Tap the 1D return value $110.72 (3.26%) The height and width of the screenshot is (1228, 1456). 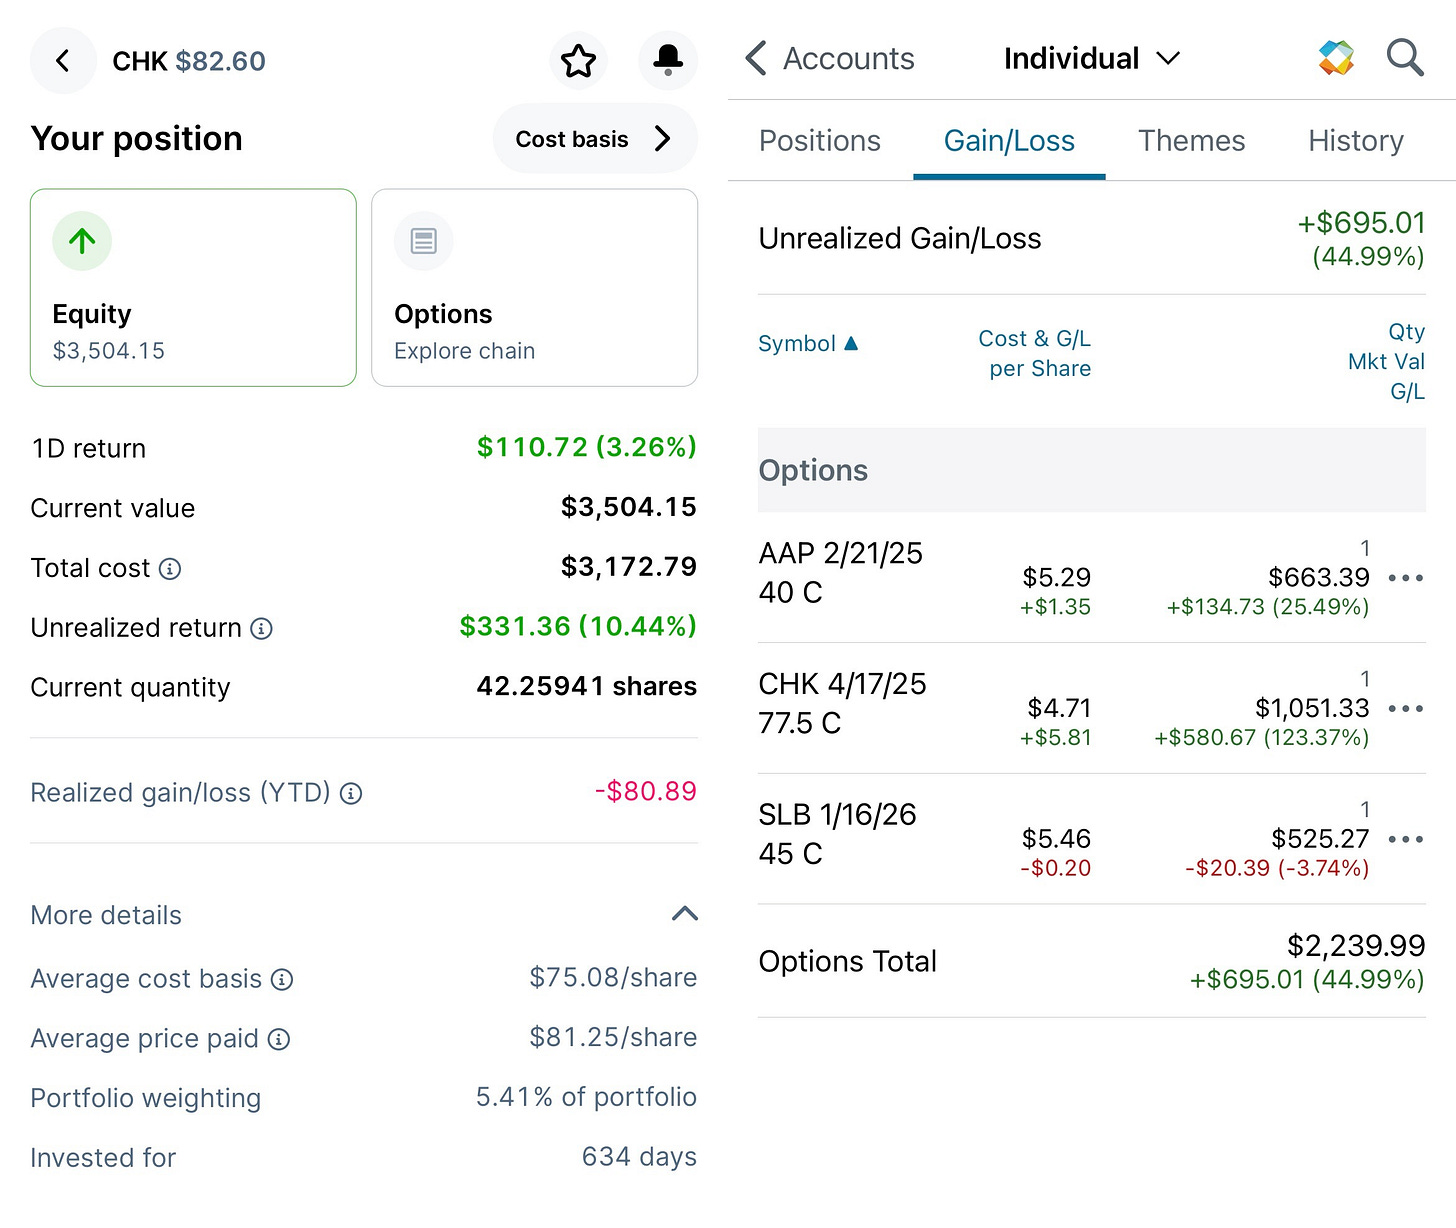(x=586, y=447)
